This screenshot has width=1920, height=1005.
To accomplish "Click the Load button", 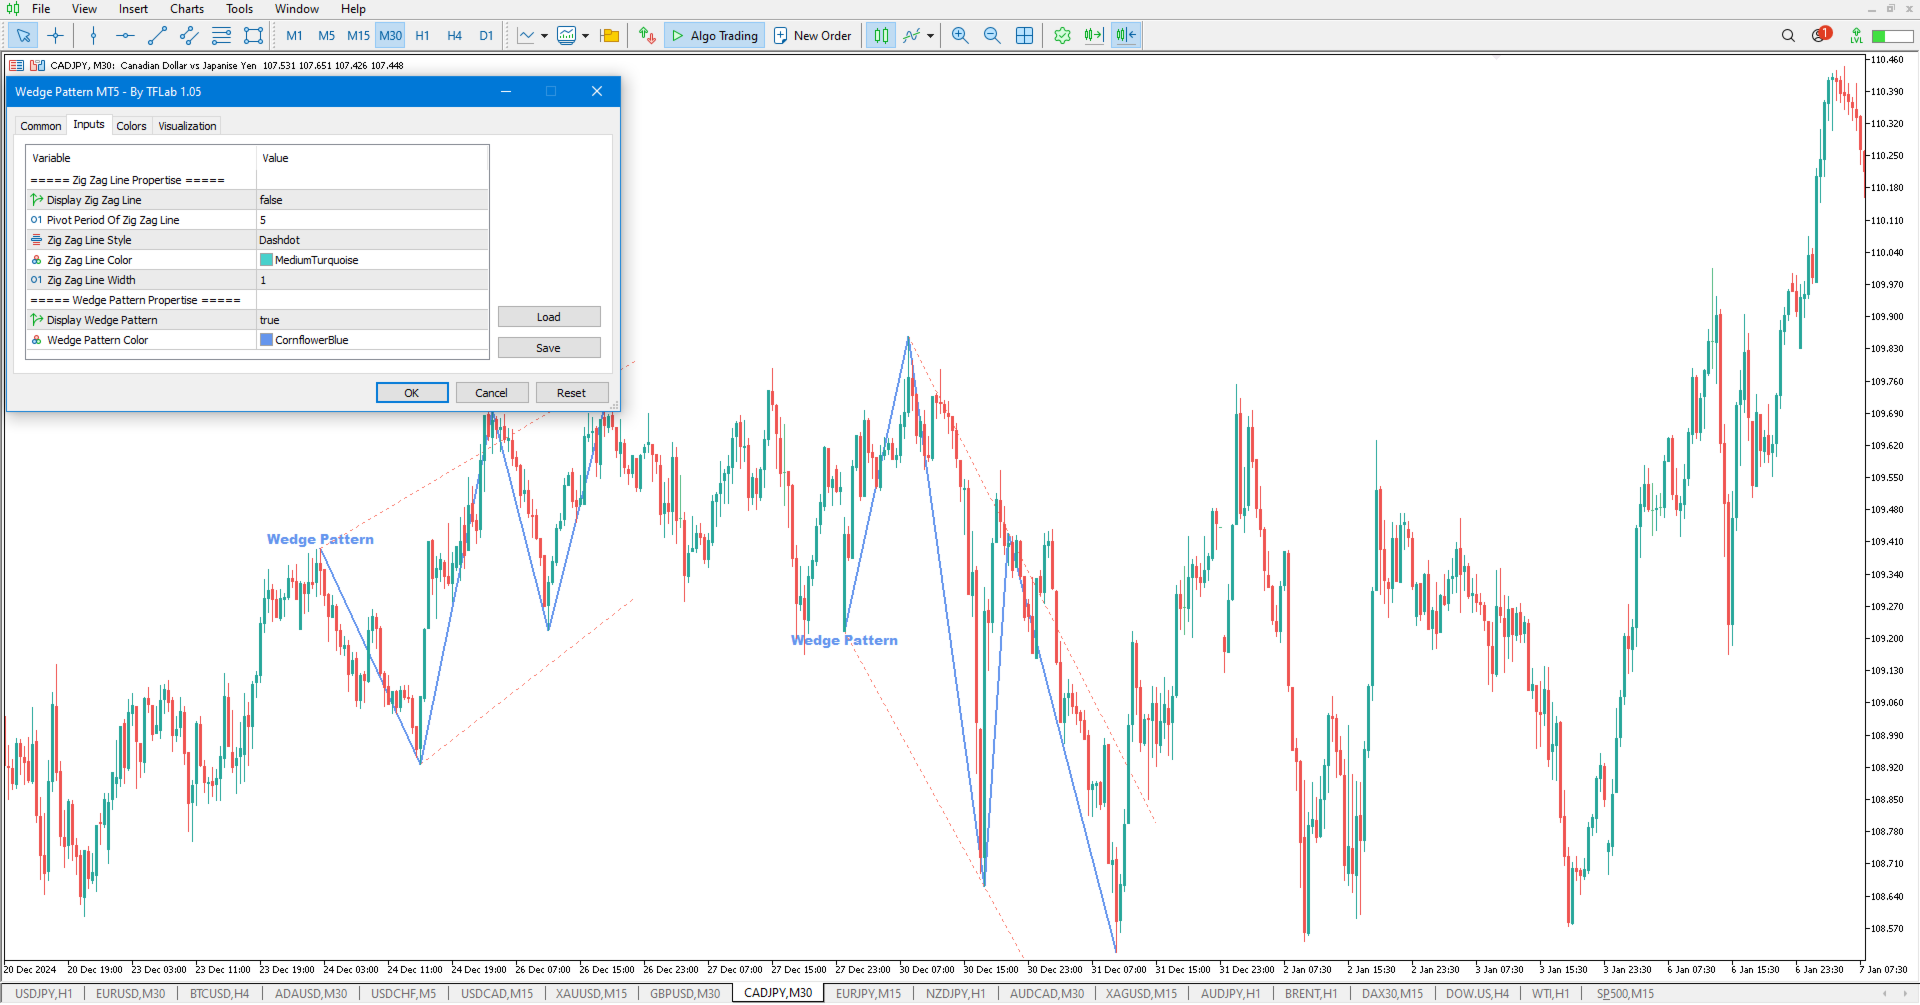I will [549, 316].
